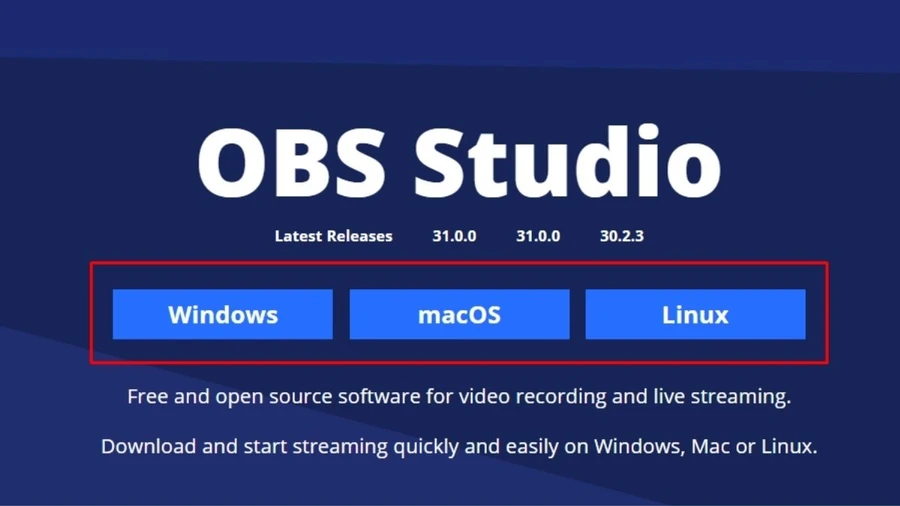Screen dimensions: 900x506
Task: Click the "OBS Studio" heading
Action: (459, 162)
